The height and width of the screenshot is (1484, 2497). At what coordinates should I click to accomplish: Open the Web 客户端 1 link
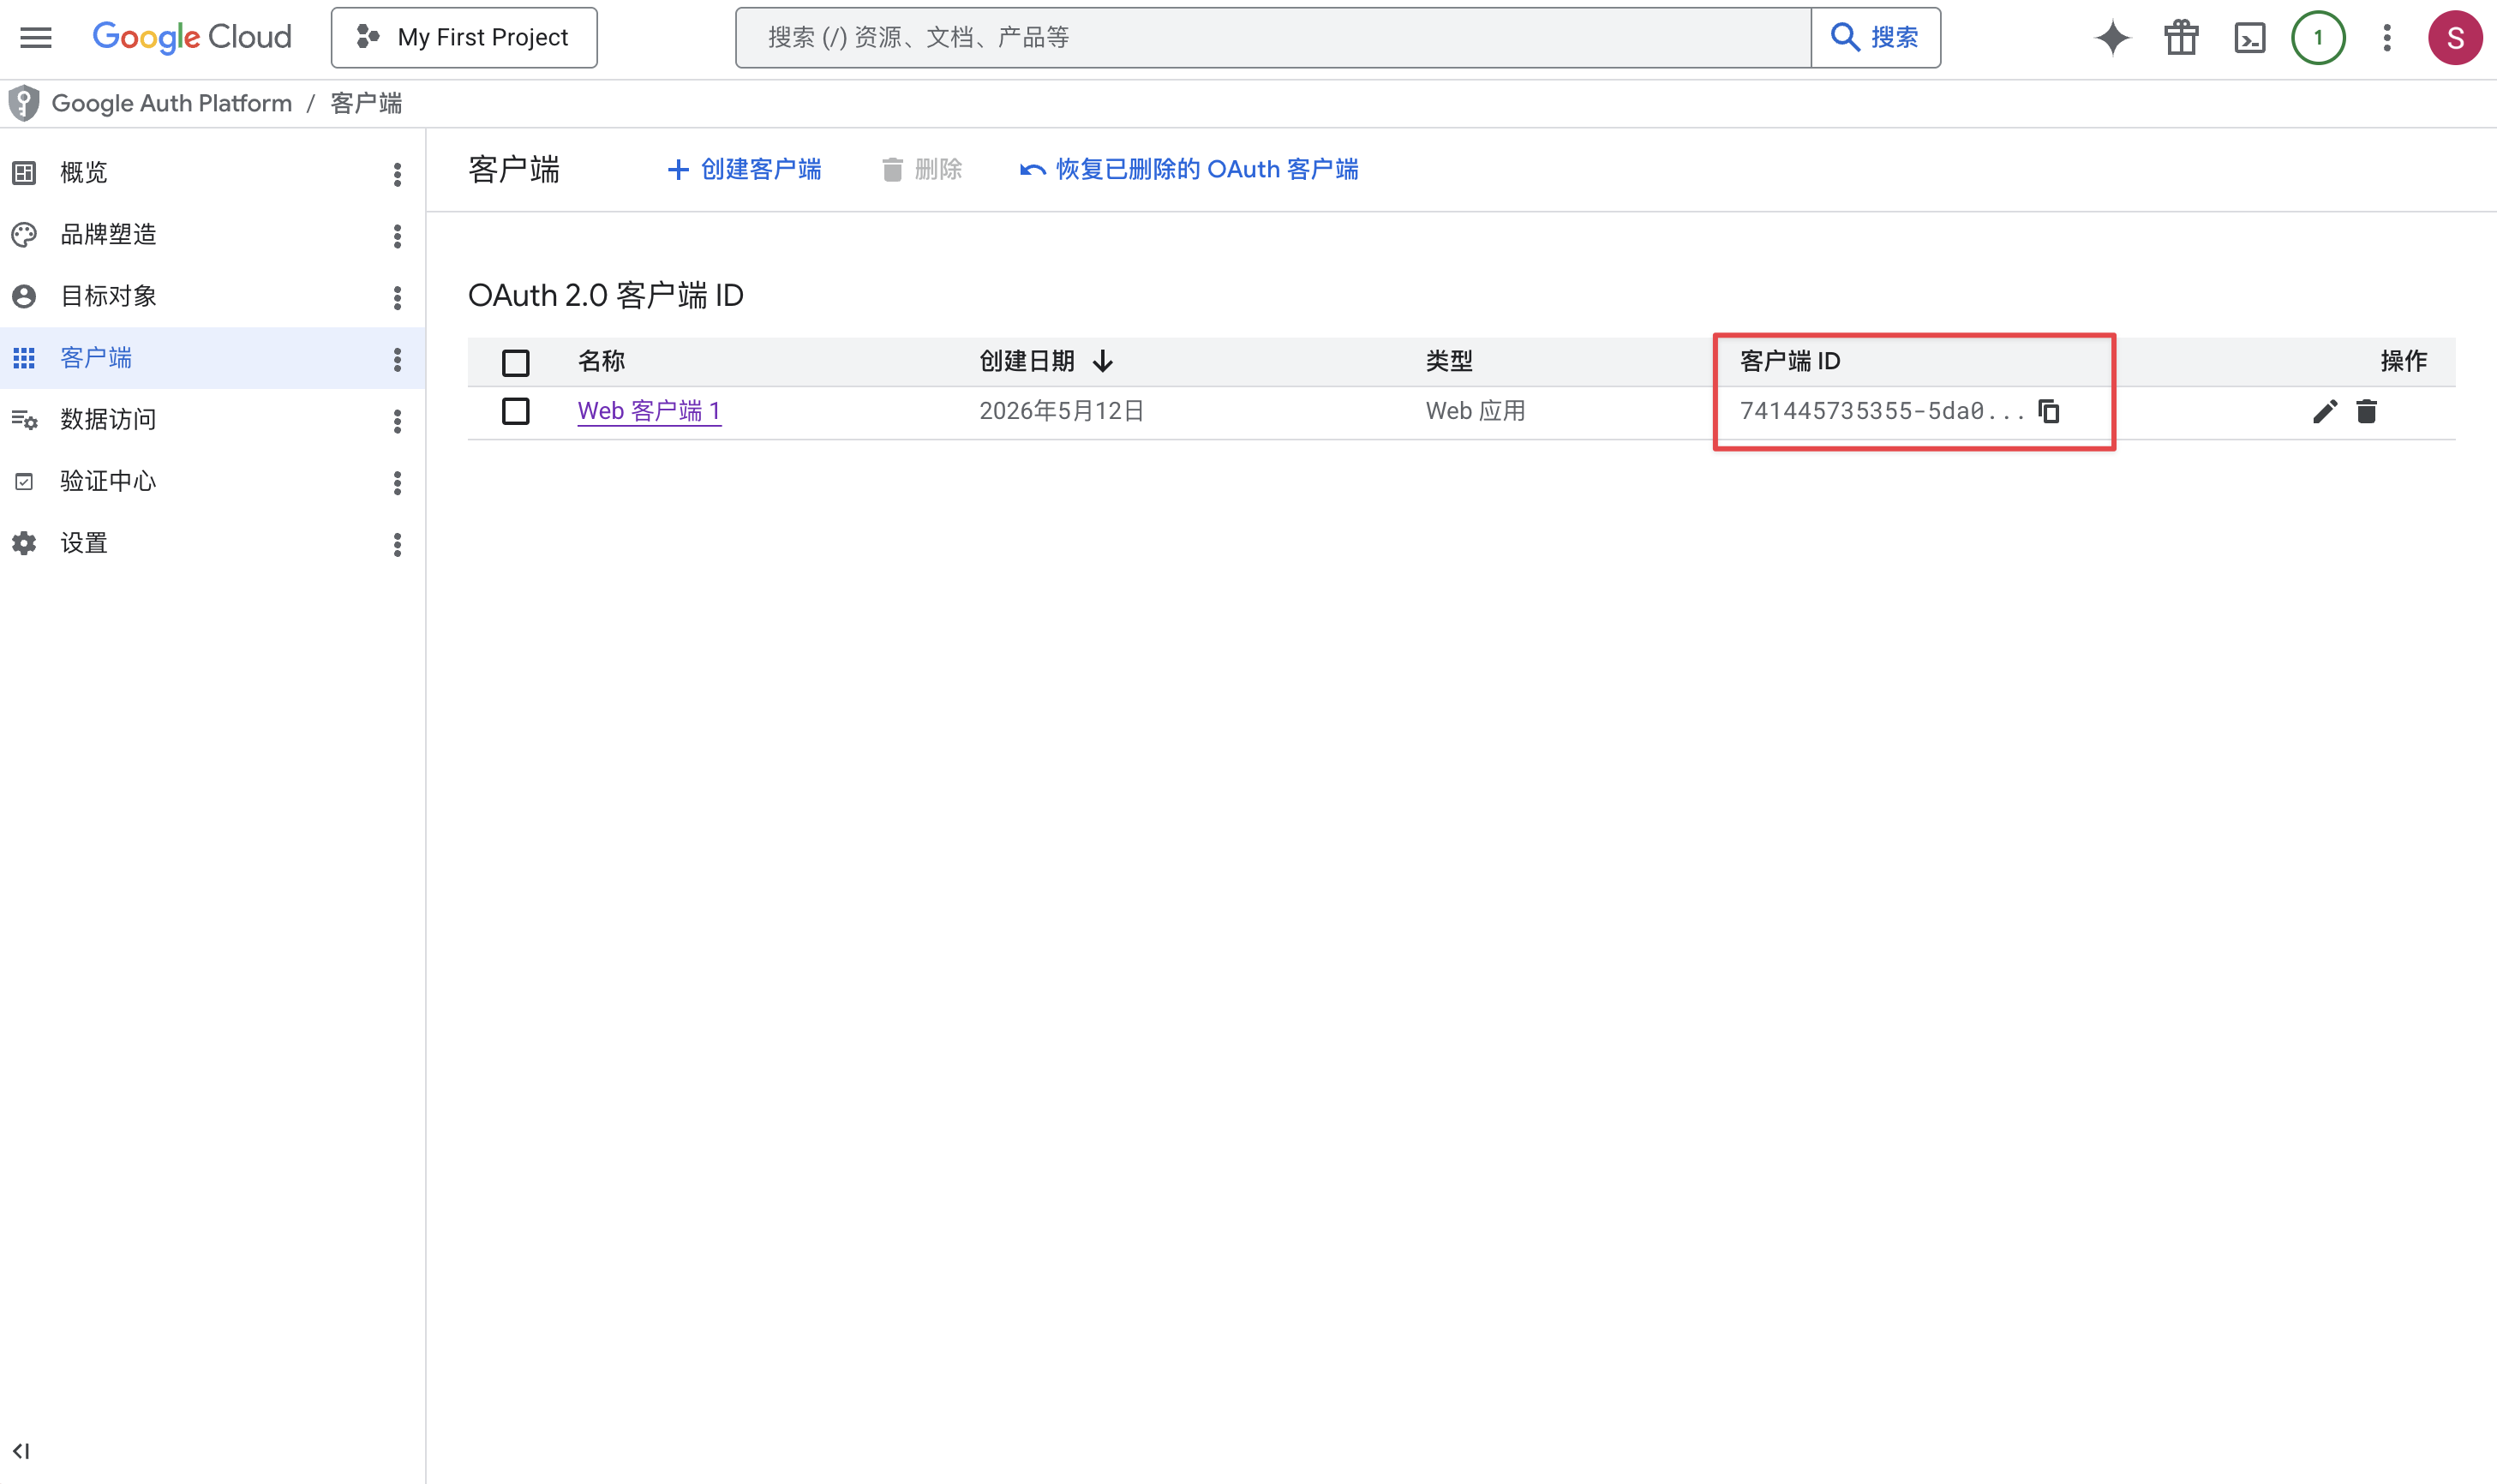(x=649, y=411)
